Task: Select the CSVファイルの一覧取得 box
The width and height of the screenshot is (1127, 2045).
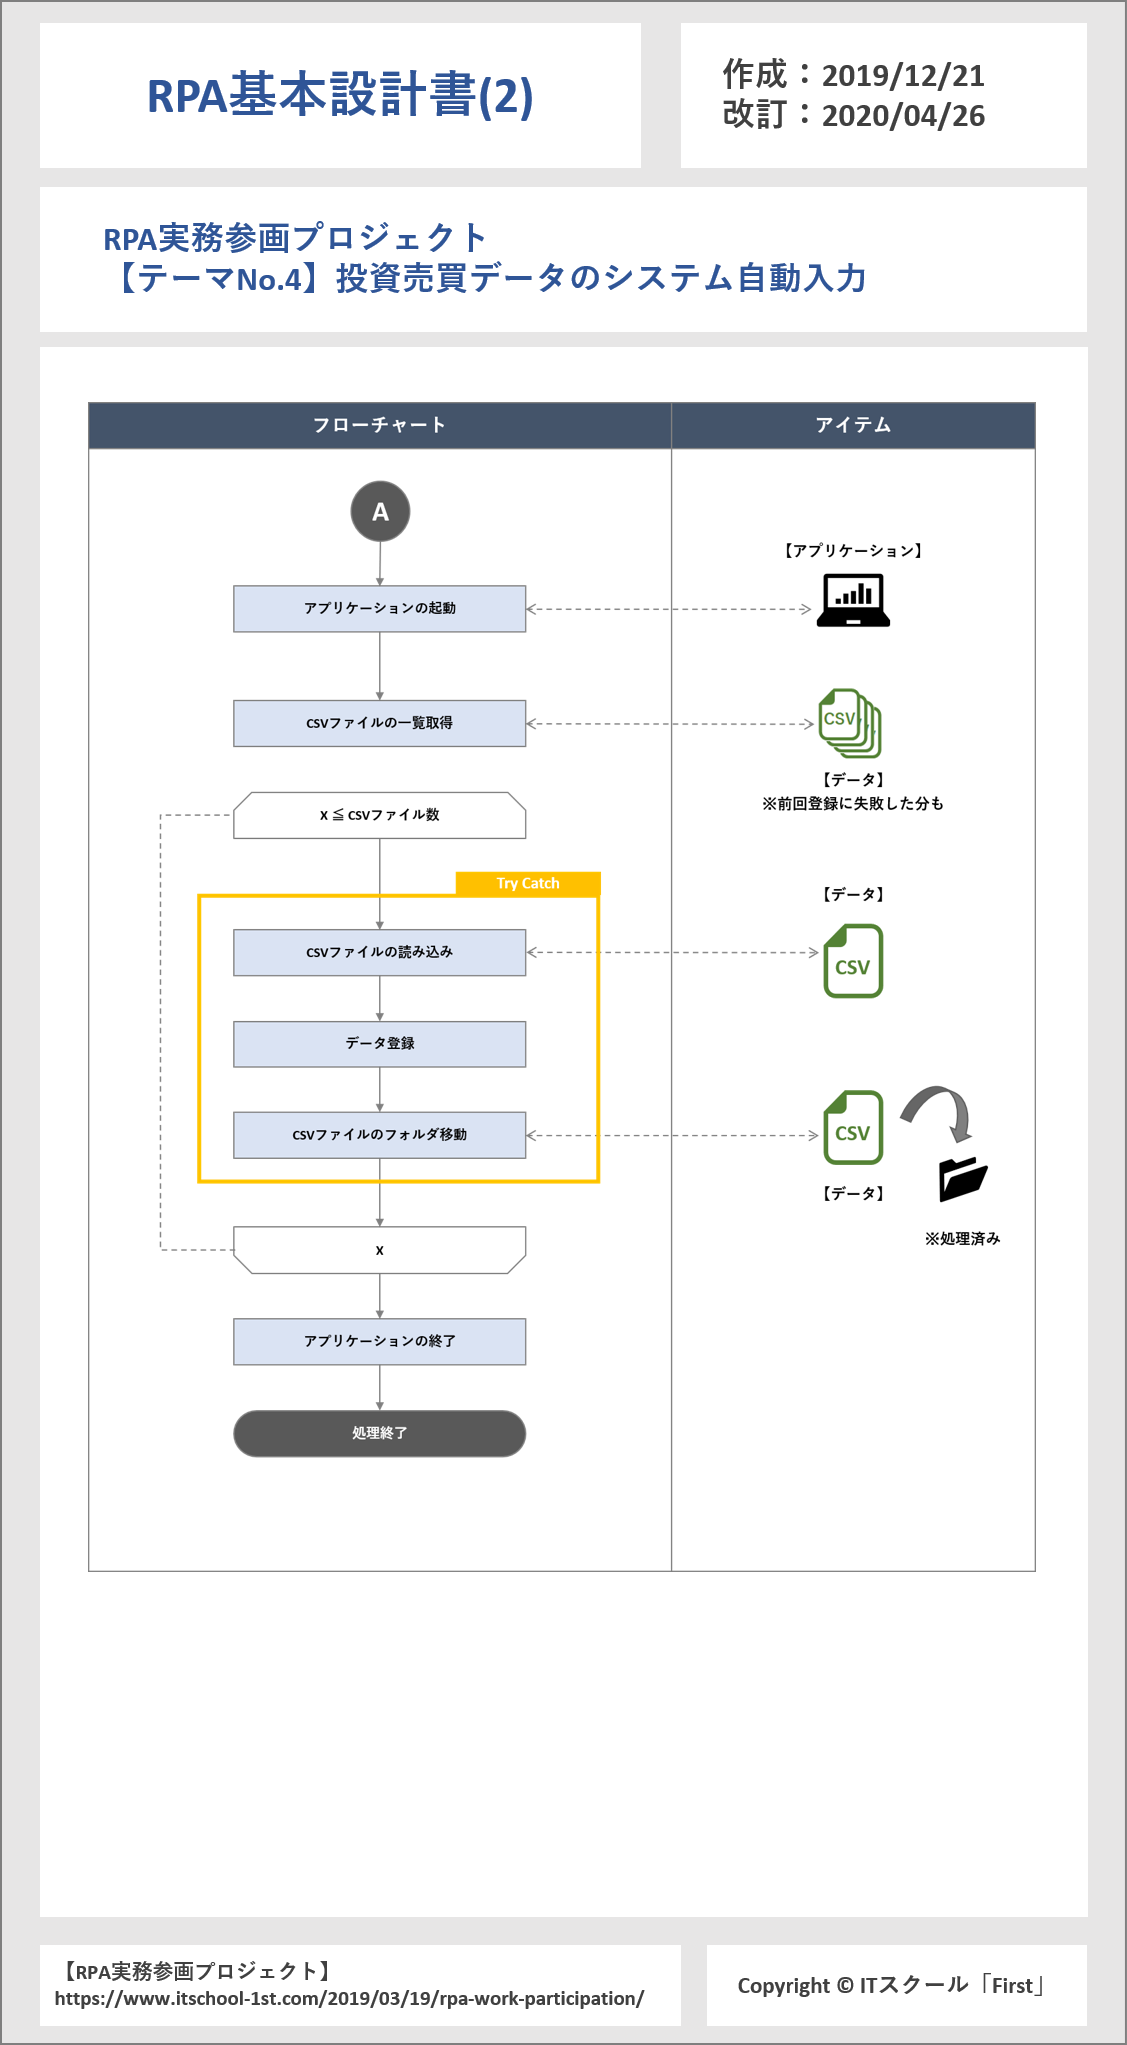Action: (380, 723)
